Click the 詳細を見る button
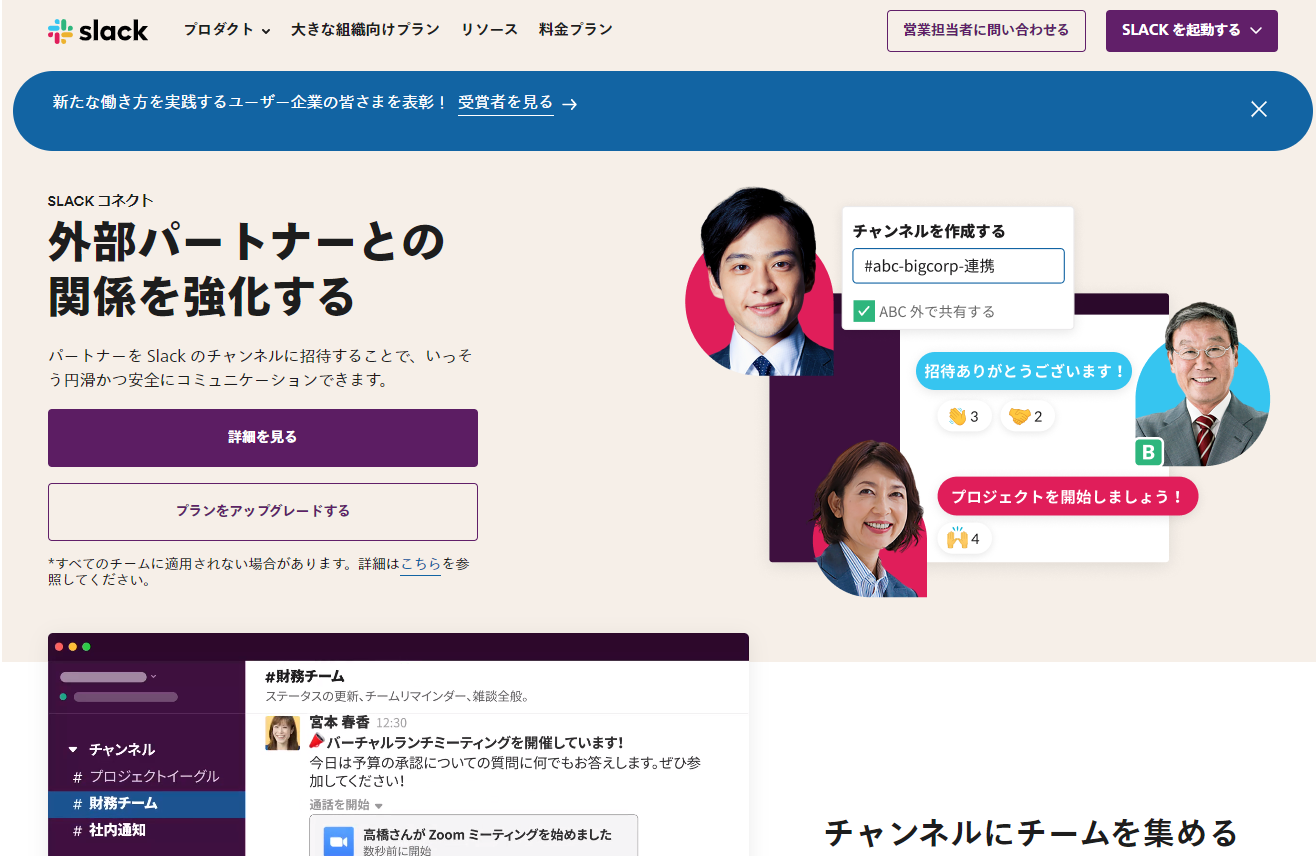 (263, 438)
